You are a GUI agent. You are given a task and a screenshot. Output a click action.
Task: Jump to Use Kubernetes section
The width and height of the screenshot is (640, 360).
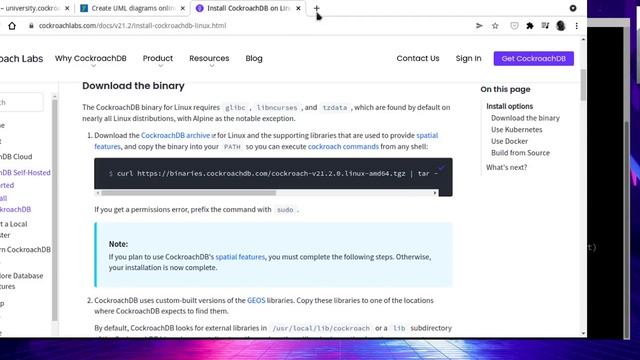point(517,129)
